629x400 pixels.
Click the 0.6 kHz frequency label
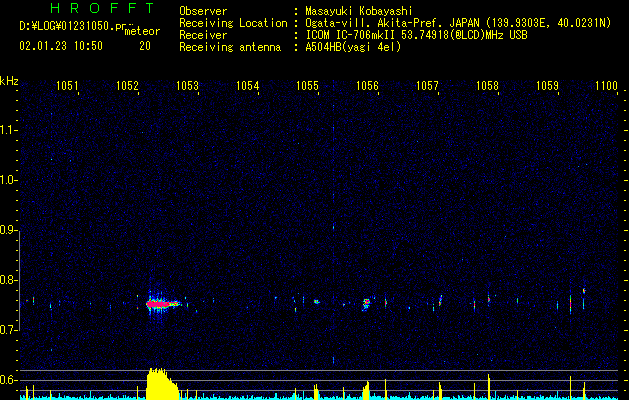click(x=9, y=380)
